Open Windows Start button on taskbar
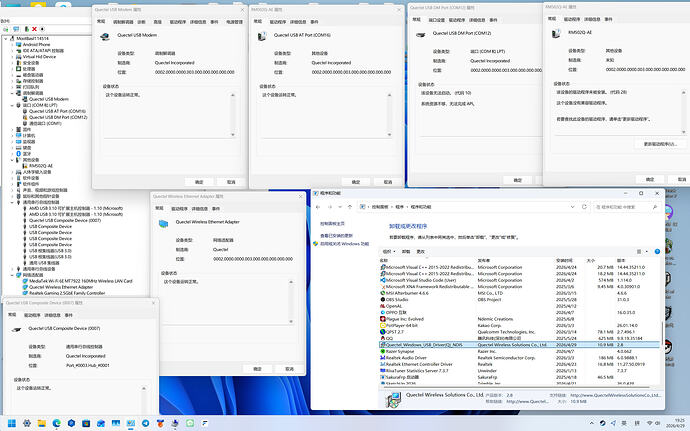Viewport: 690px width, 431px height. (12, 423)
